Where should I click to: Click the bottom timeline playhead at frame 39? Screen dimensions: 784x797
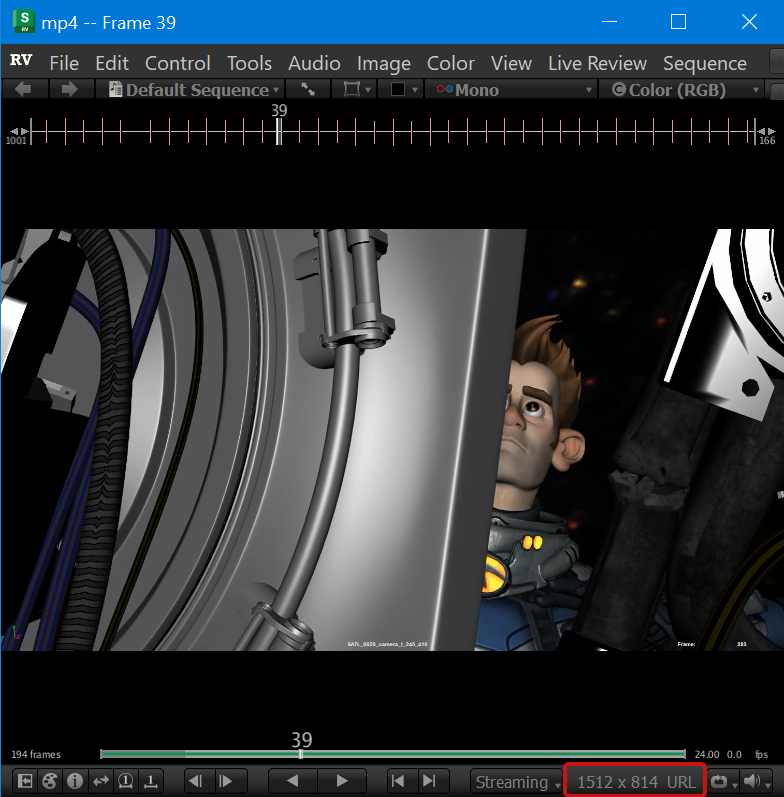pyautogui.click(x=301, y=754)
